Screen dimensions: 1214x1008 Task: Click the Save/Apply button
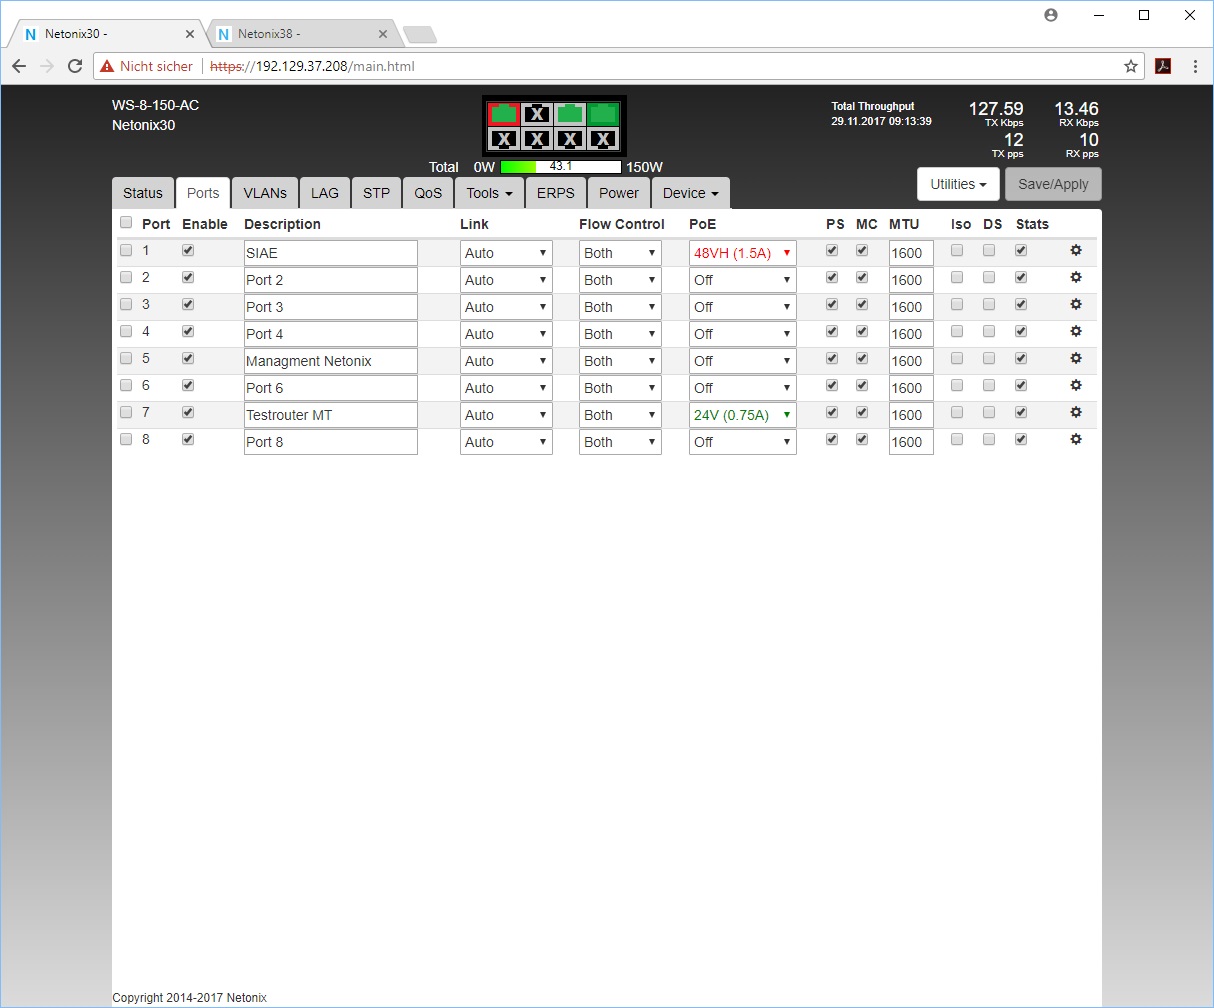(x=1053, y=185)
